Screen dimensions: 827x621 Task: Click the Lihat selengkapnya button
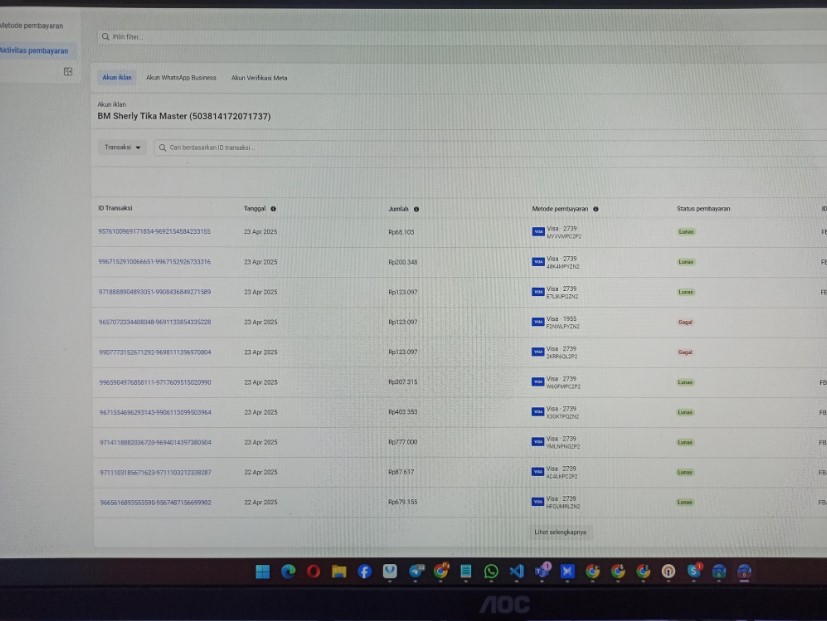tap(560, 532)
